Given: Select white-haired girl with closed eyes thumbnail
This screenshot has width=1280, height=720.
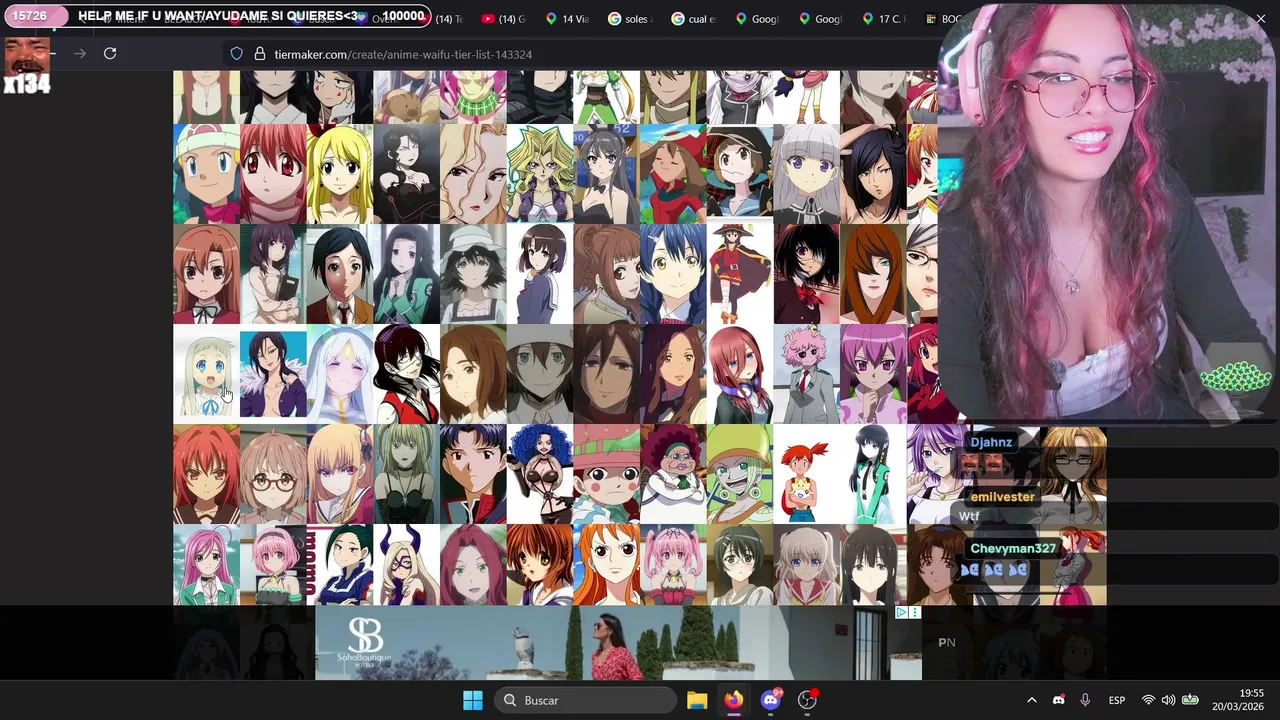Looking at the screenshot, I should coord(339,374).
